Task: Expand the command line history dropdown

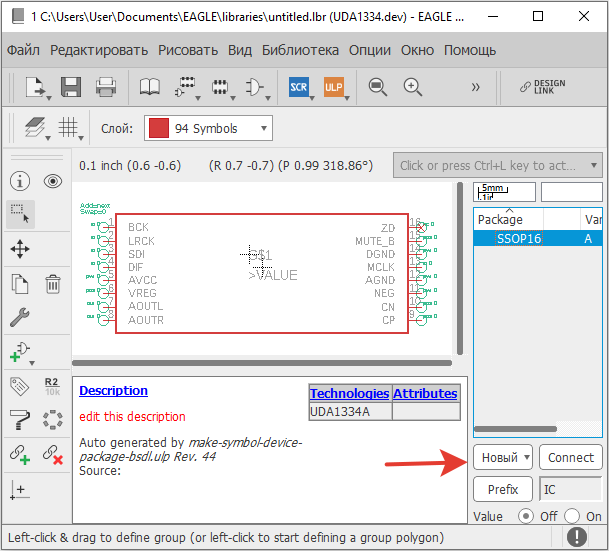Action: [594, 165]
